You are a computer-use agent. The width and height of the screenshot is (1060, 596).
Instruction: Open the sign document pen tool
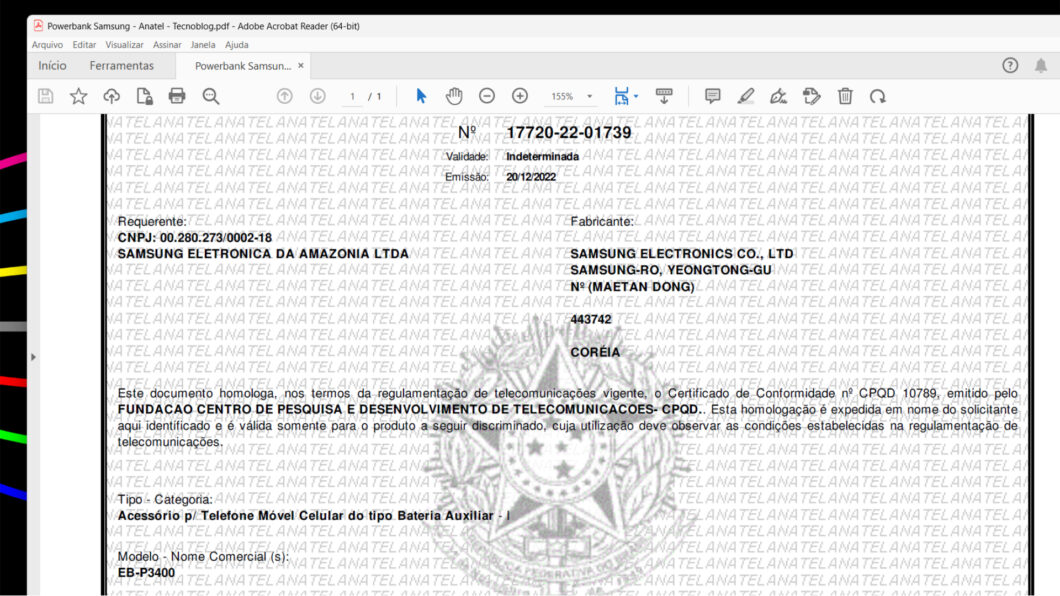pos(779,96)
